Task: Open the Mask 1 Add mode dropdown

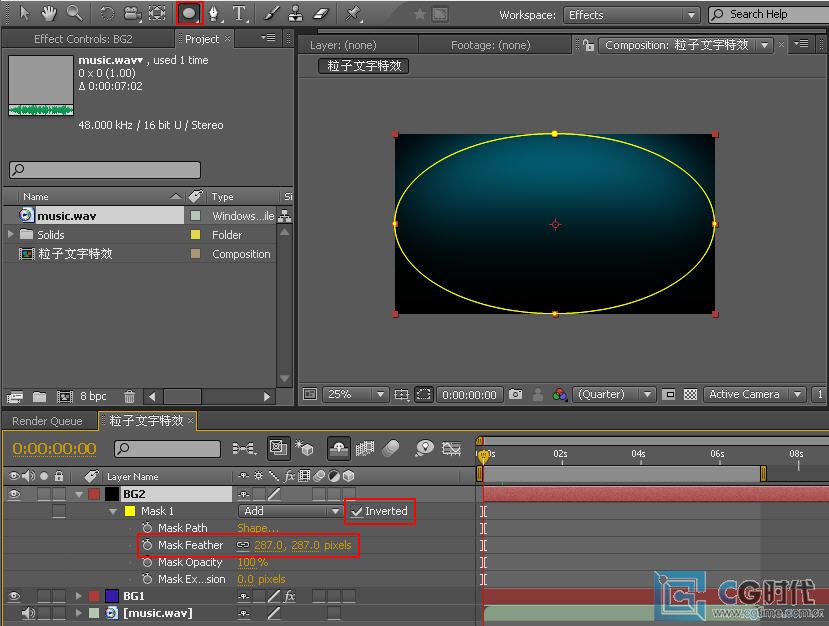Action: pos(290,511)
